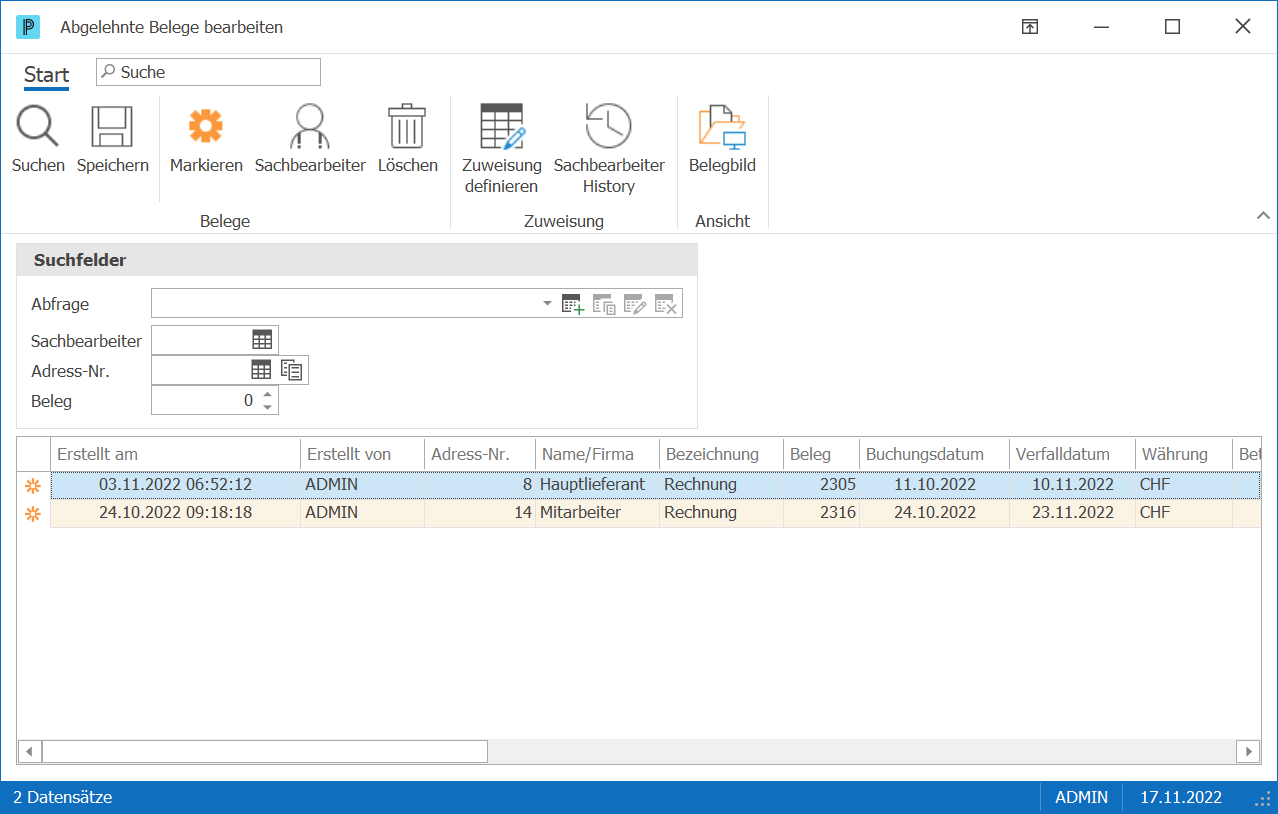Click the 2 Datensätze status bar entry
The image size is (1278, 814).
[x=63, y=798]
